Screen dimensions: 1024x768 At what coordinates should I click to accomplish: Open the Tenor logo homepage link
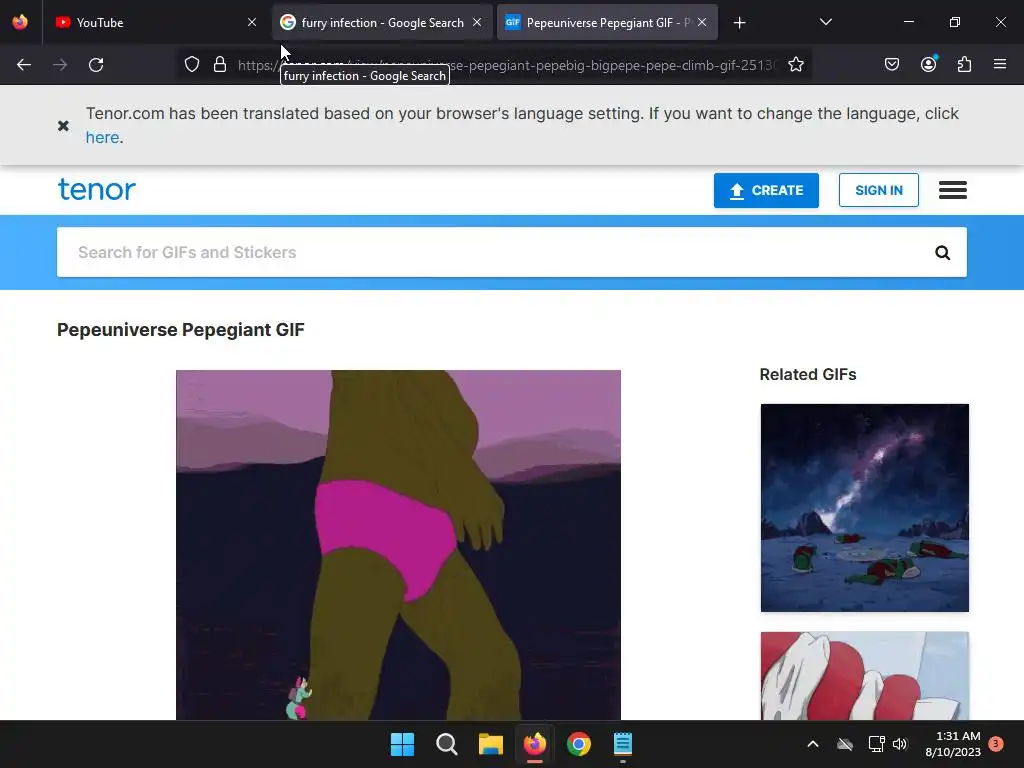click(97, 189)
